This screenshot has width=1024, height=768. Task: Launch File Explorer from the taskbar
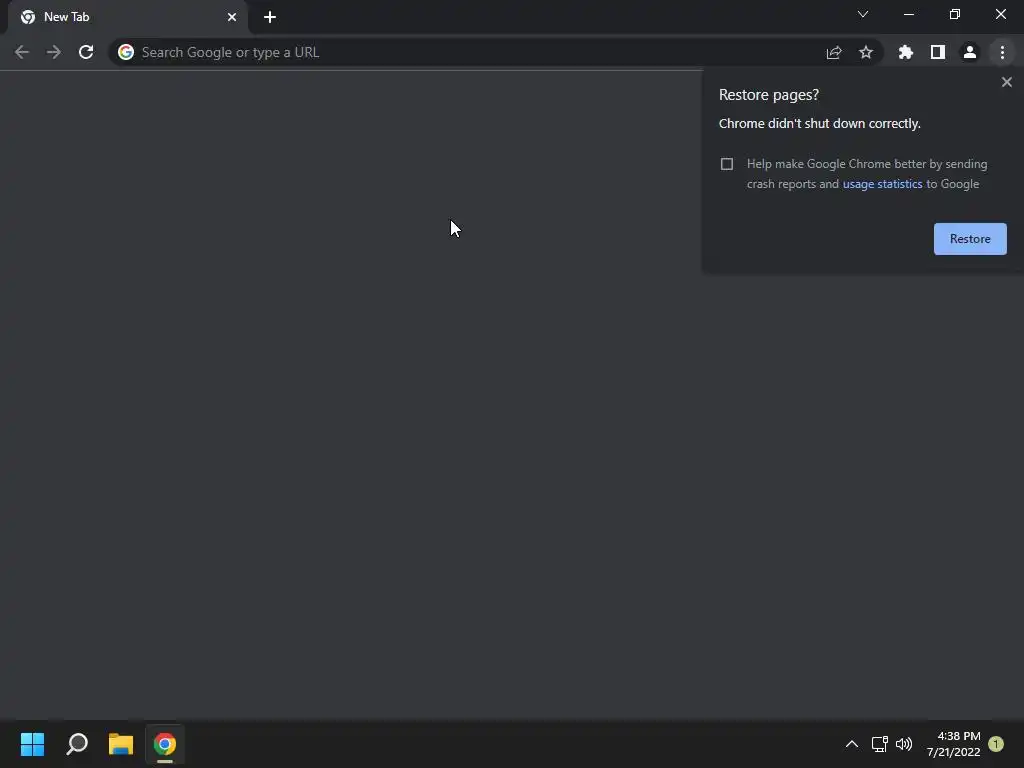click(121, 744)
